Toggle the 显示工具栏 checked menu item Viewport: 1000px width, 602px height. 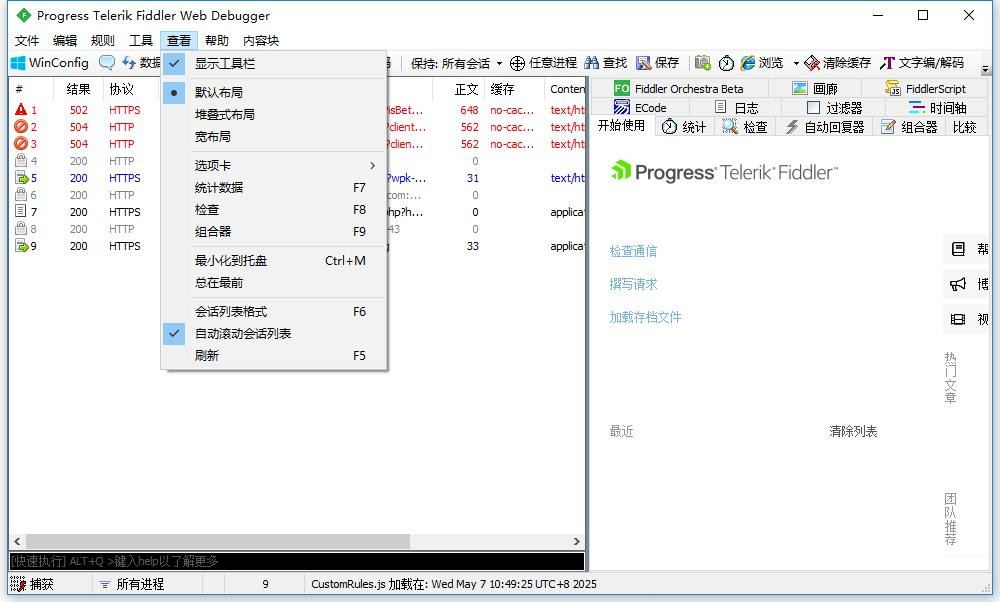click(x=274, y=63)
